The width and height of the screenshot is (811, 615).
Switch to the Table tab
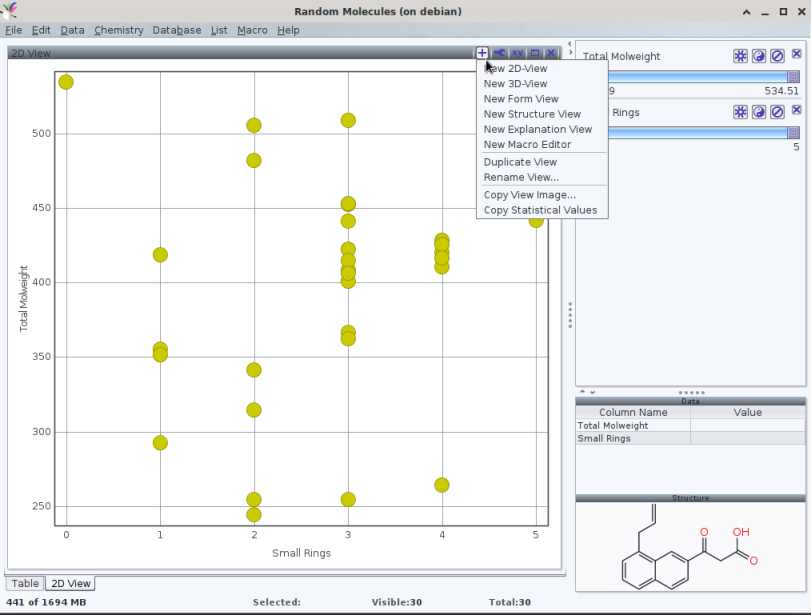(x=25, y=583)
